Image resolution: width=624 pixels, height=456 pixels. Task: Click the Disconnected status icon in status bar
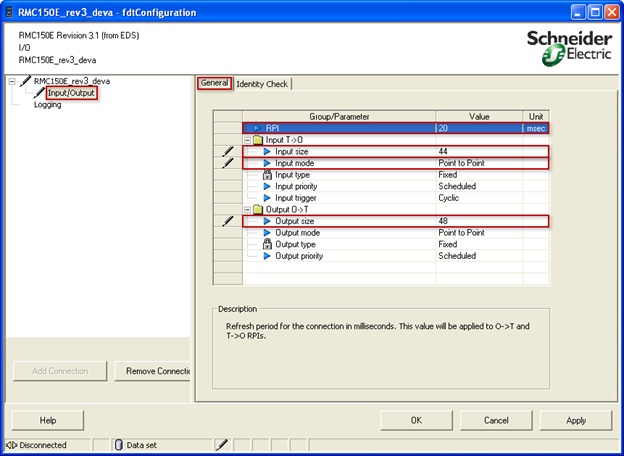(12, 445)
